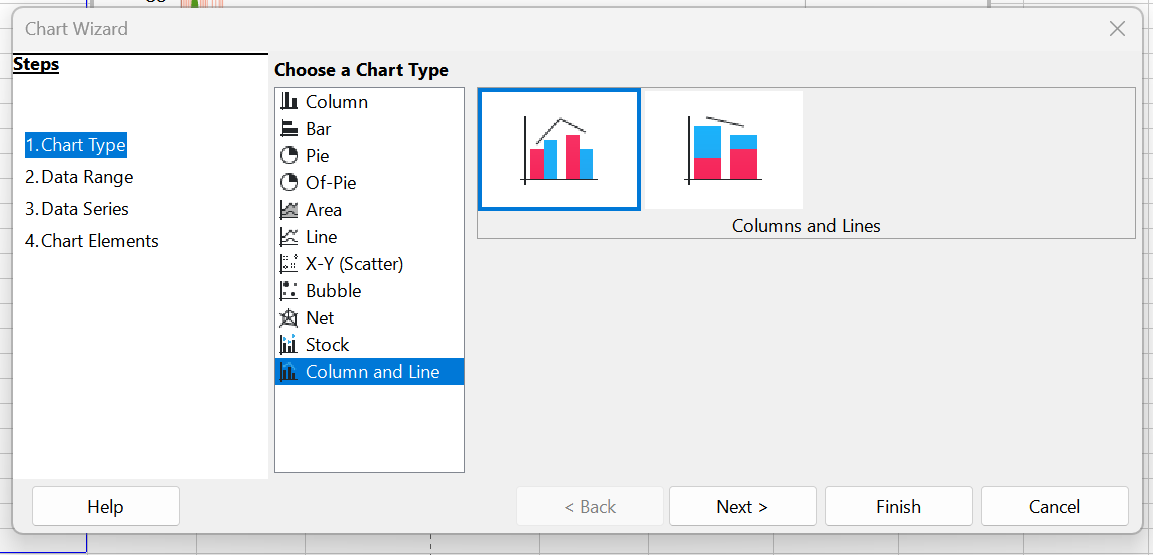The height and width of the screenshot is (555, 1153).
Task: Select the Stock chart icon
Action: click(x=289, y=345)
